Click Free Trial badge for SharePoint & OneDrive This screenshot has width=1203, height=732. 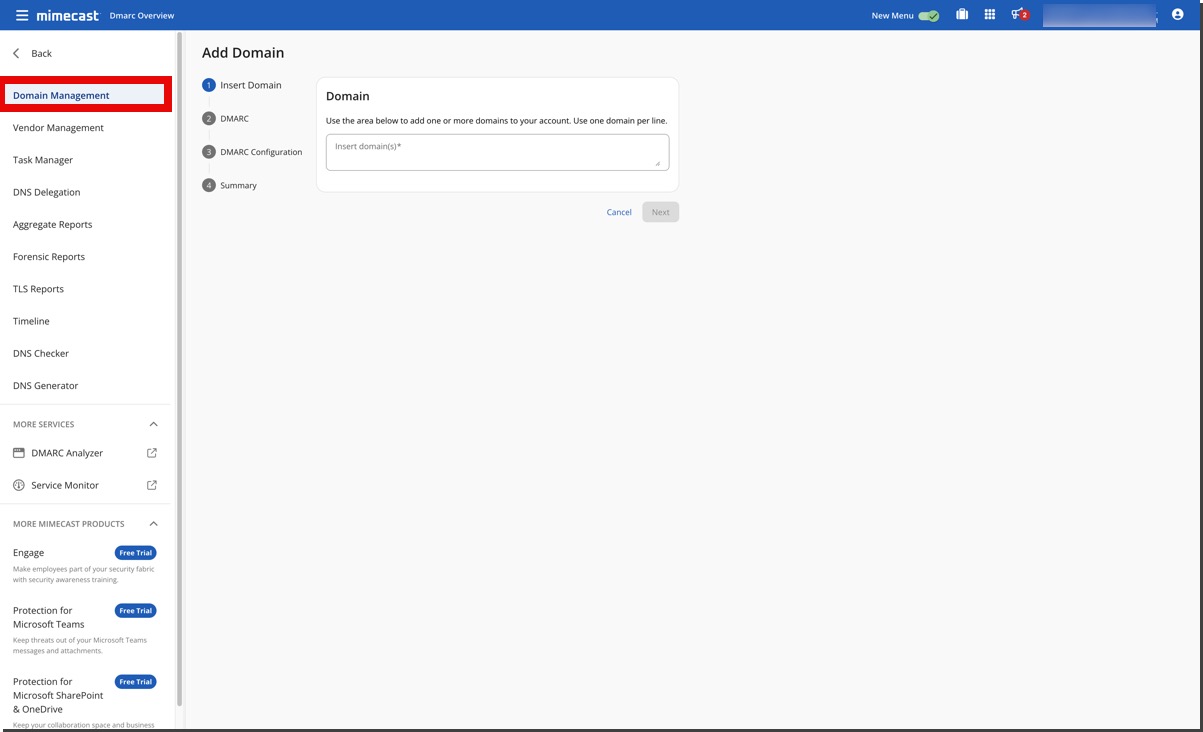(136, 682)
